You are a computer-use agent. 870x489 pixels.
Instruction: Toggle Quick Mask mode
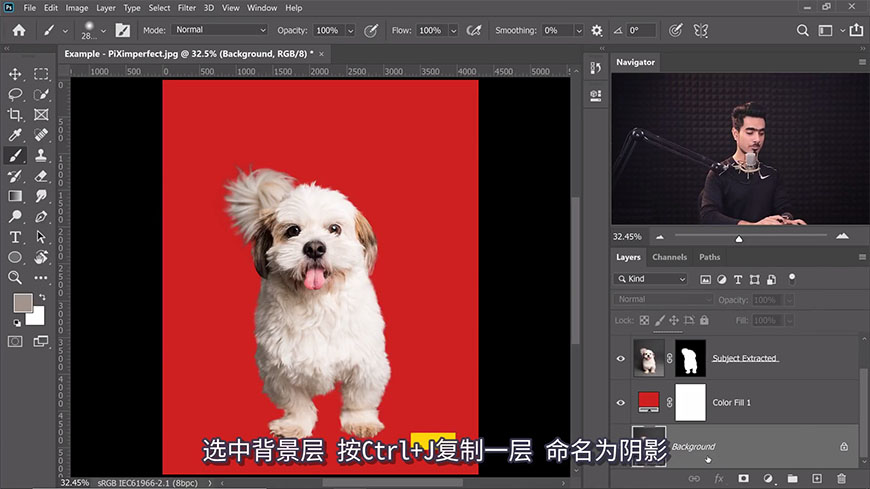[x=15, y=341]
